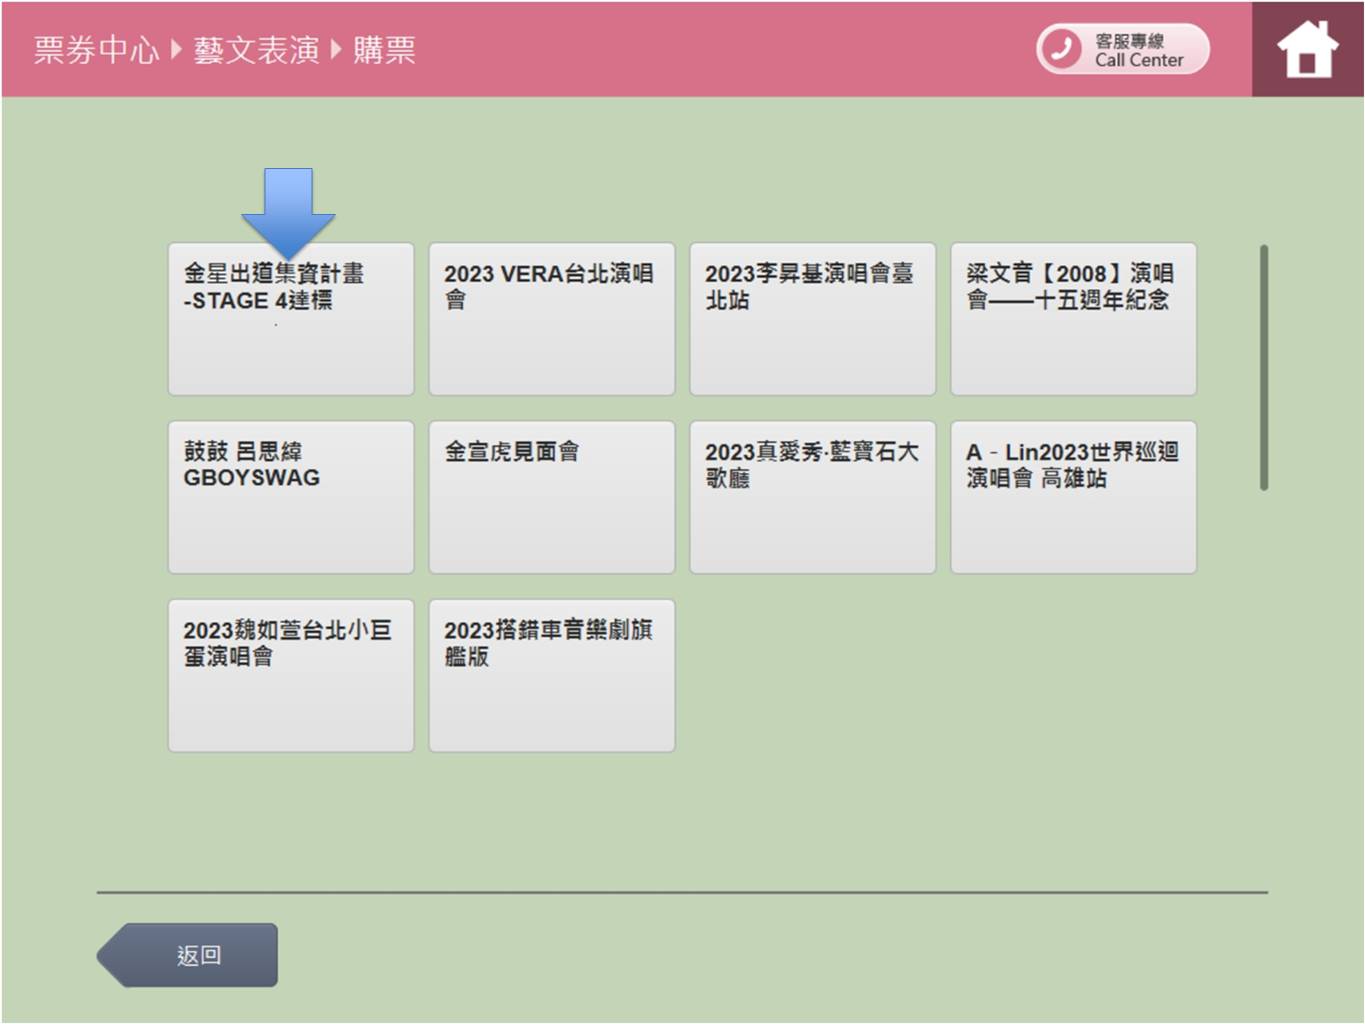The height and width of the screenshot is (1024, 1365).
Task: Click 購票 in the breadcrumb path
Action: (384, 50)
